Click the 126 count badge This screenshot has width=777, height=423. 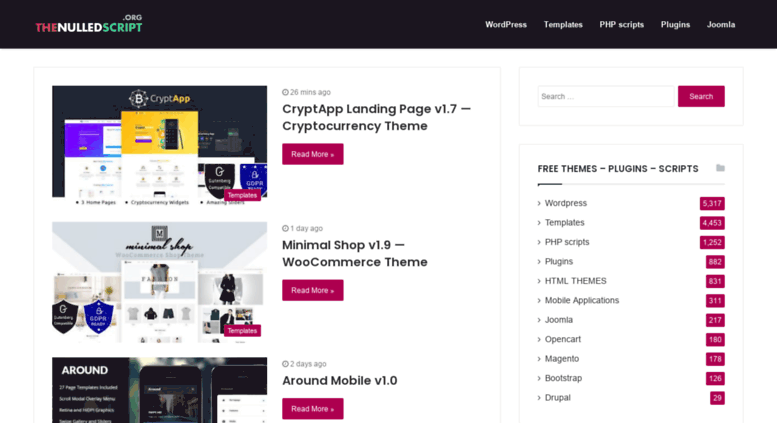click(x=715, y=378)
